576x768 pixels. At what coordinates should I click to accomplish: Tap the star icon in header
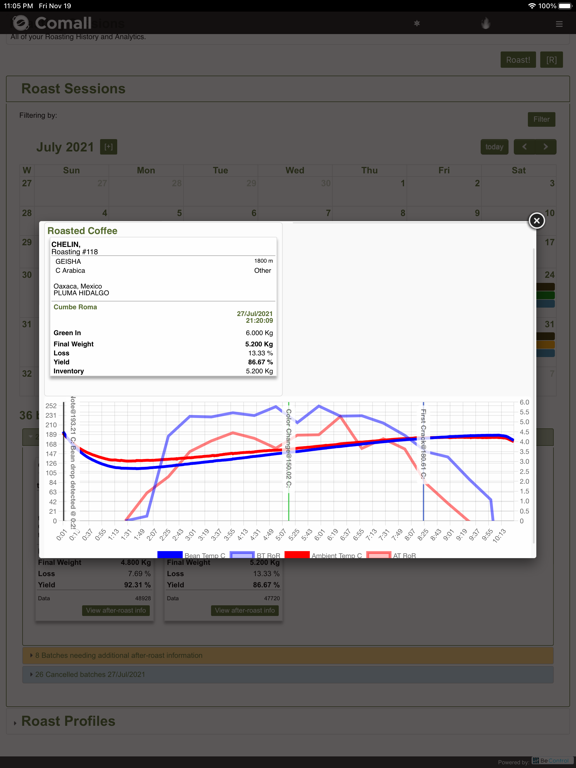[x=417, y=23]
